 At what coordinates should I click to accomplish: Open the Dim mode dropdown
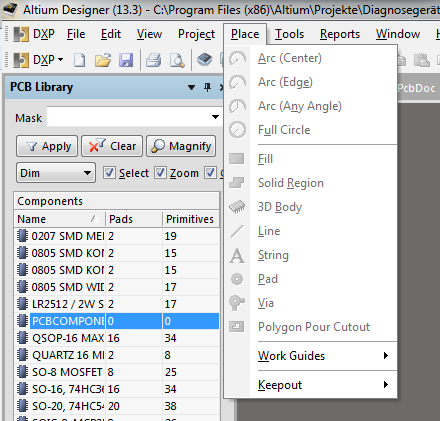[56, 173]
